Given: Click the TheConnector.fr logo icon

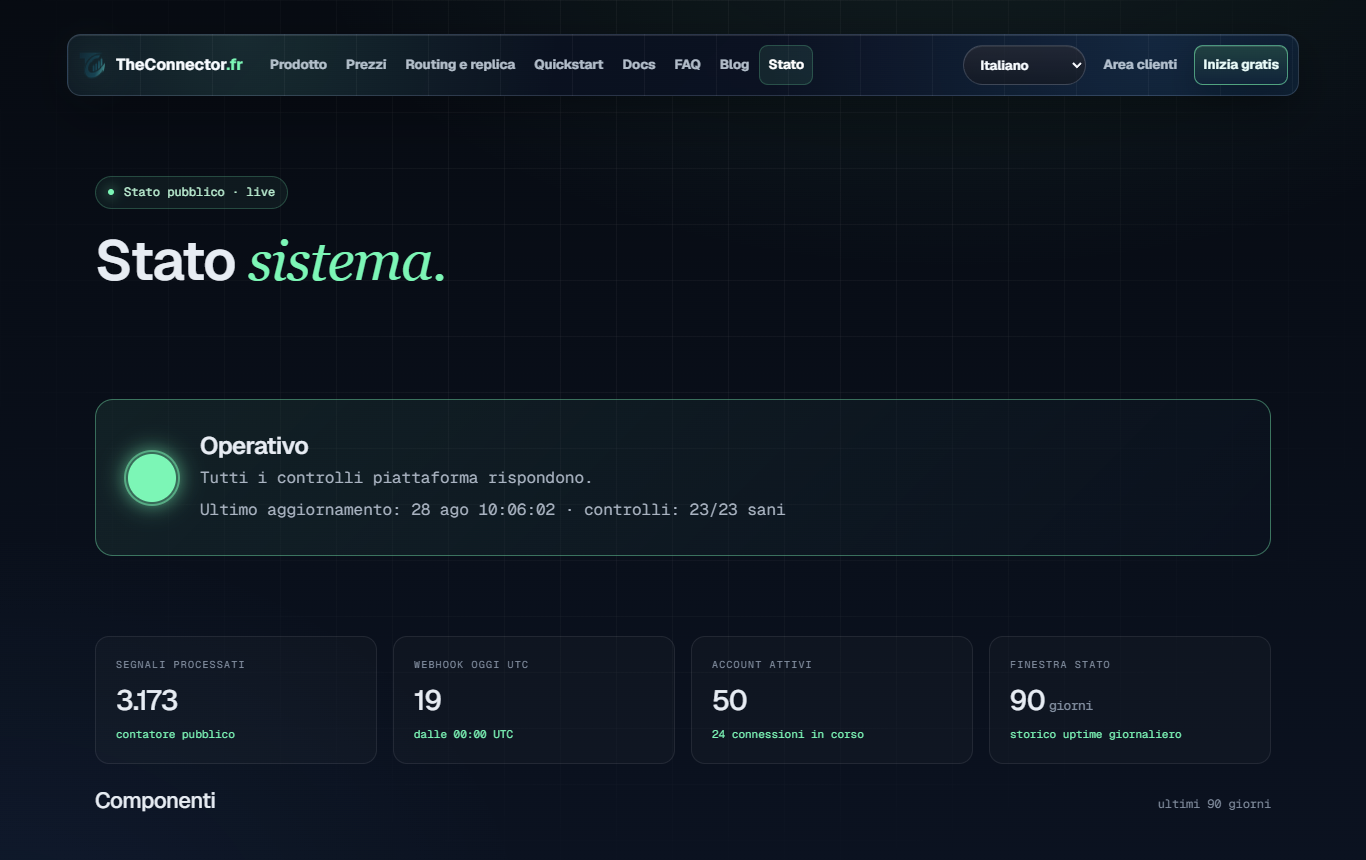Looking at the screenshot, I should [93, 65].
